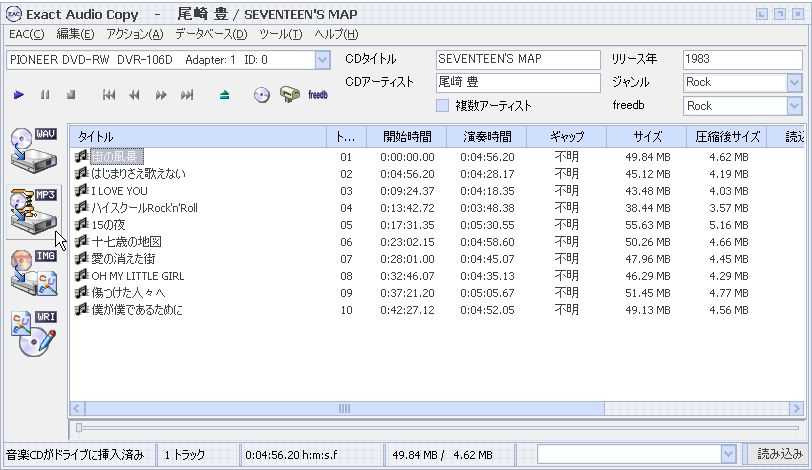Eject the CD with eject icon
This screenshot has width=812, height=470.
point(224,95)
